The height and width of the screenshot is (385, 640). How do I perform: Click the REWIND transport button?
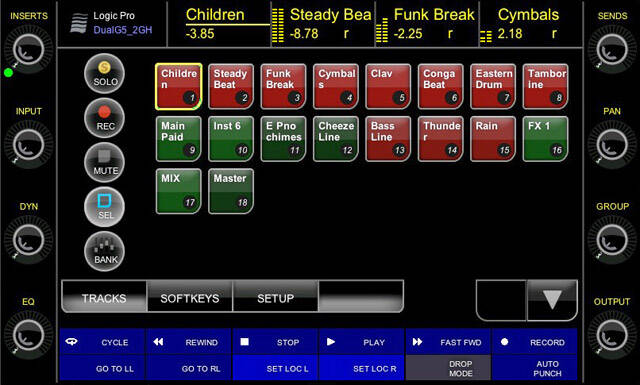(189, 342)
